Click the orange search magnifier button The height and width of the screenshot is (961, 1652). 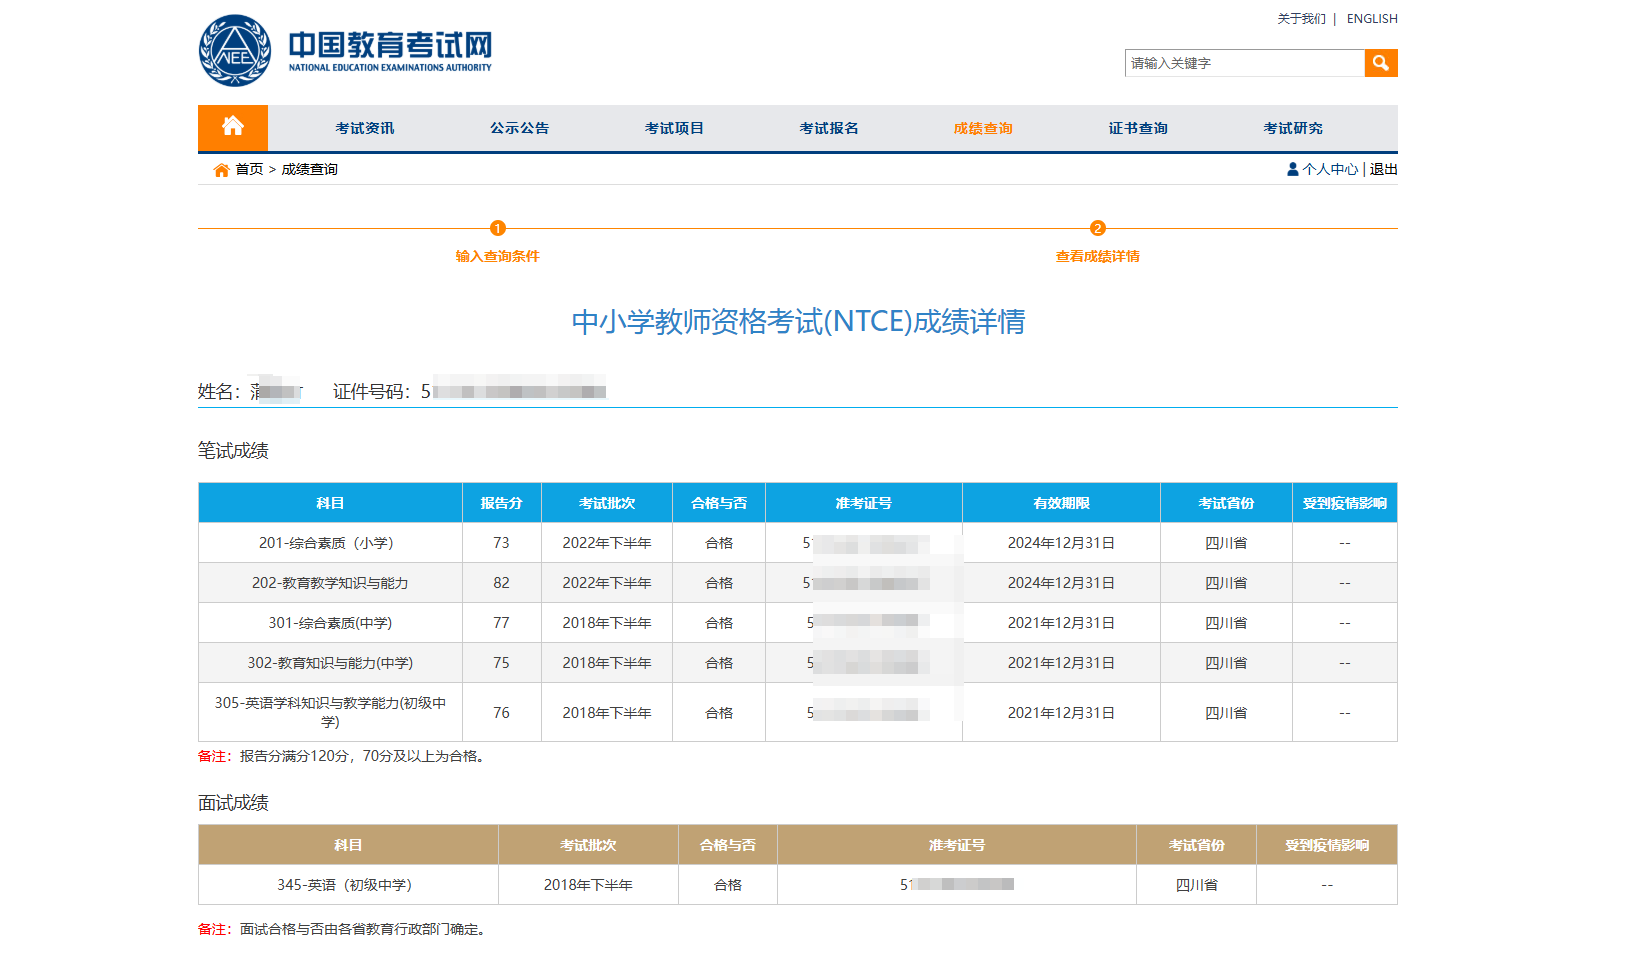point(1380,63)
